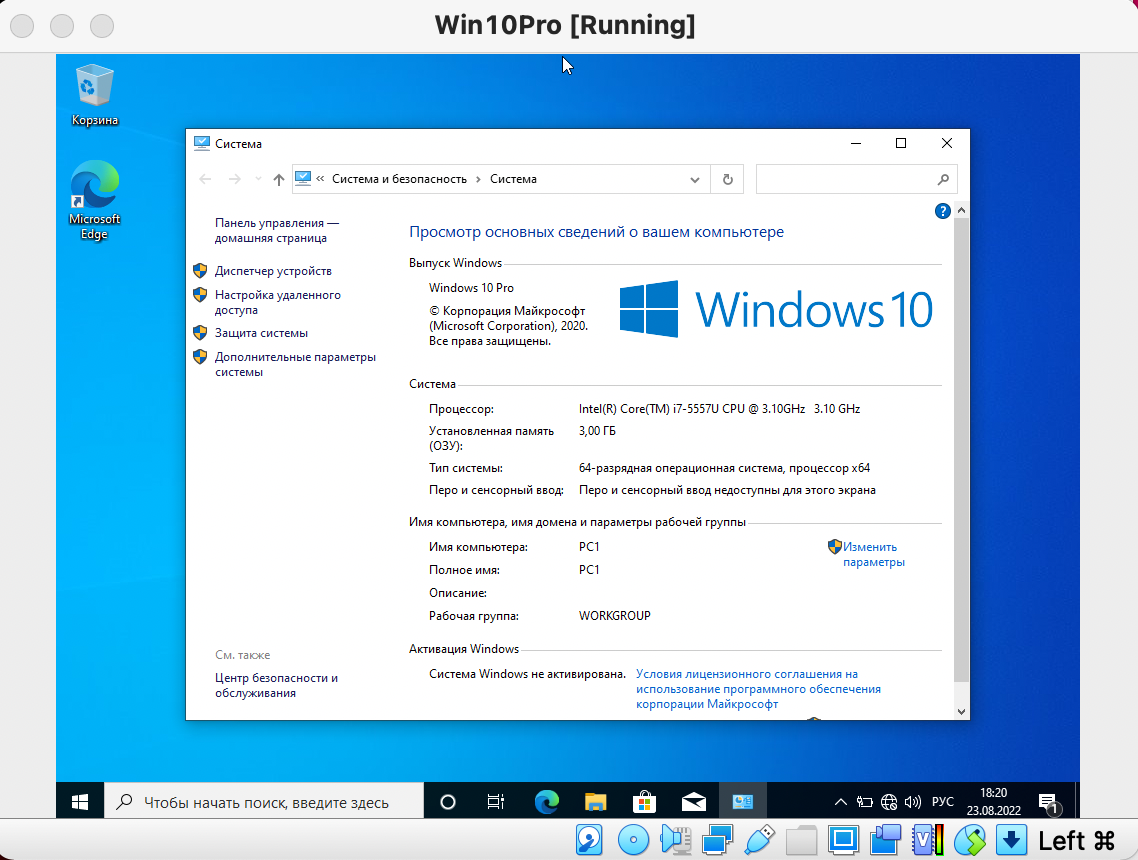The image size is (1138, 860).
Task: Maximize the Система window
Action: pyautogui.click(x=901, y=144)
